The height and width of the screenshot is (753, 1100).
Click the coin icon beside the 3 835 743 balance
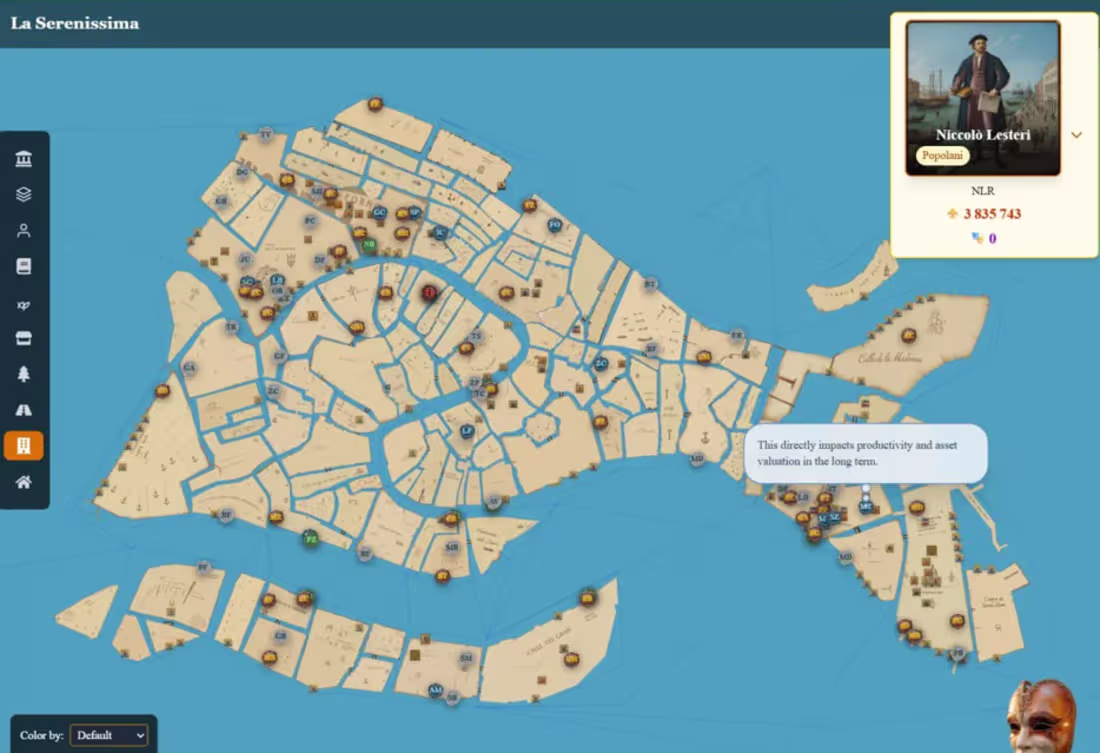point(950,213)
